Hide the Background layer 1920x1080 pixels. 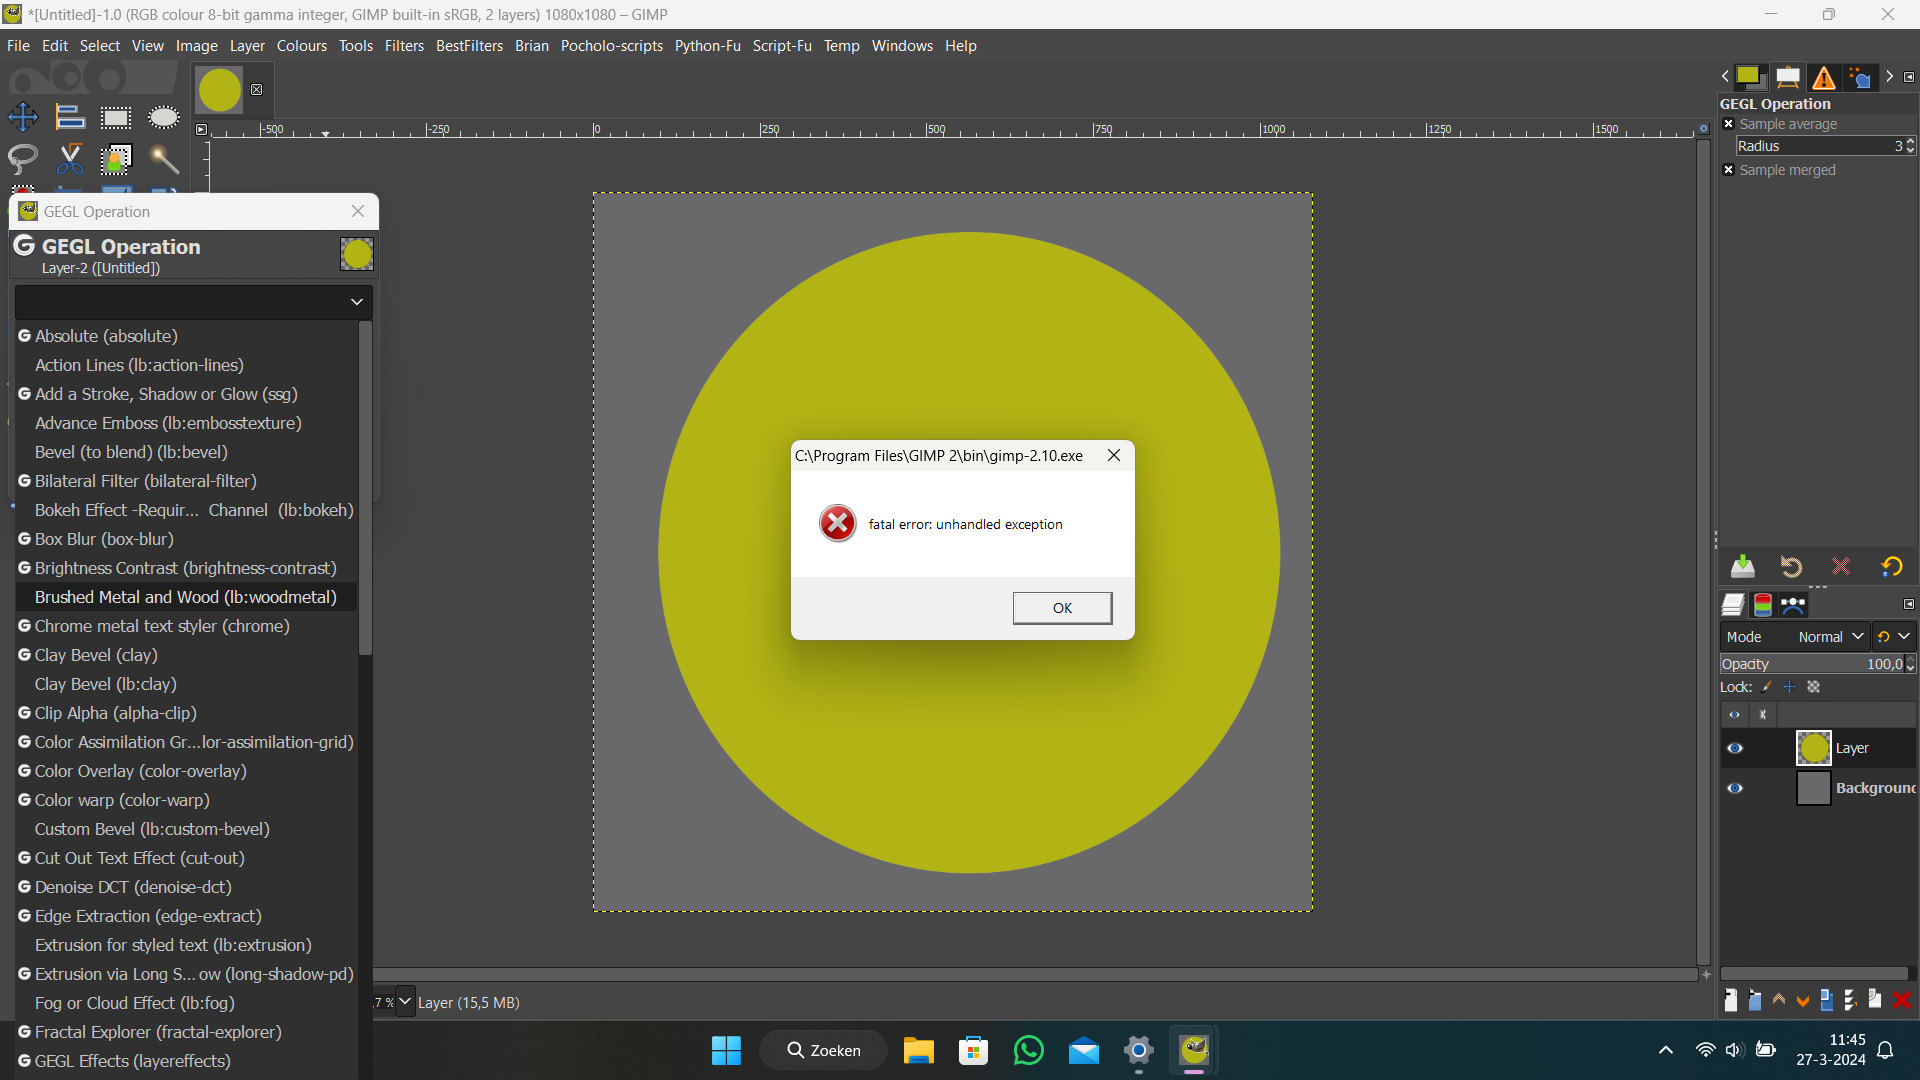[x=1735, y=788]
